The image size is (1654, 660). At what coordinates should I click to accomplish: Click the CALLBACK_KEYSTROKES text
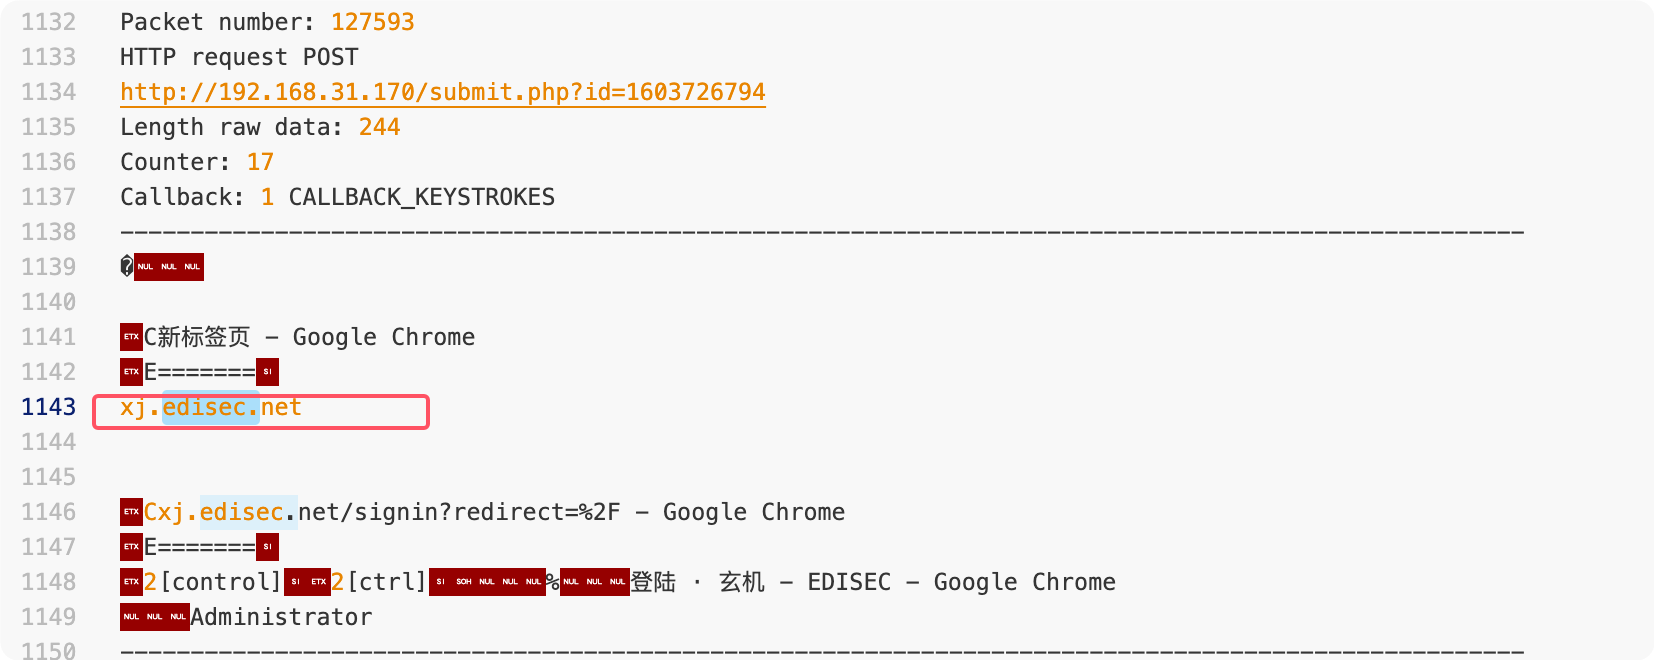click(422, 197)
